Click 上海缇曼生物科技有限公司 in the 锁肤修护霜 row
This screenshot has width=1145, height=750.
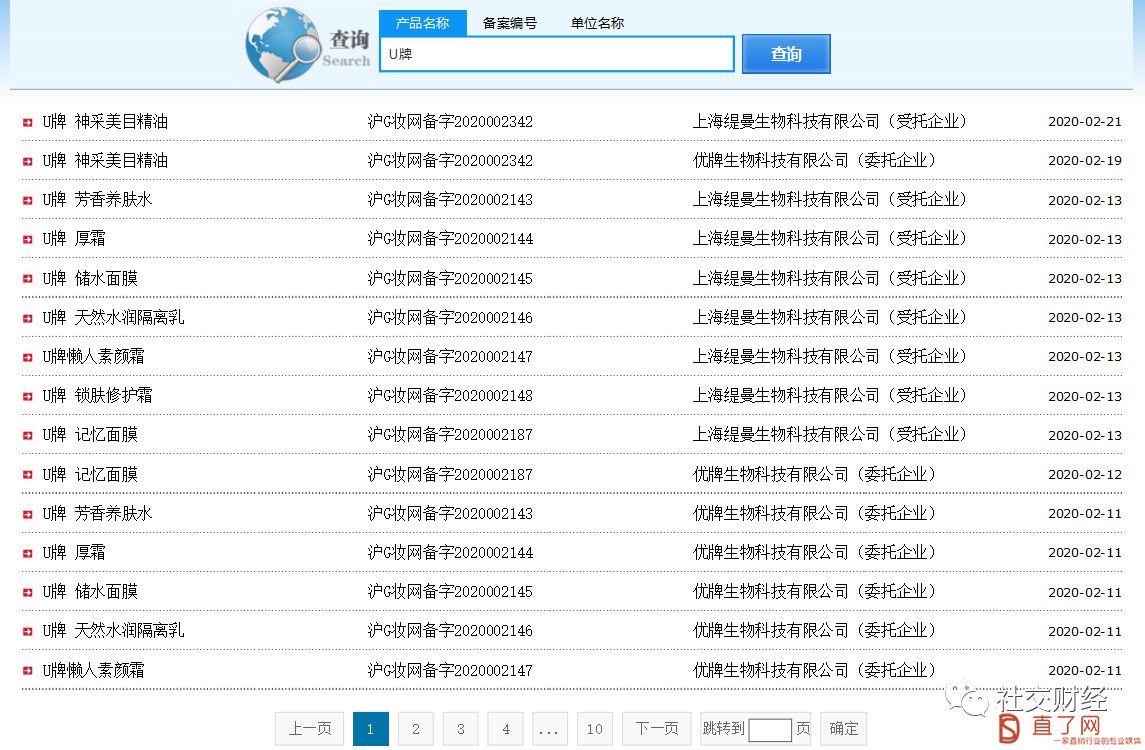(x=786, y=396)
